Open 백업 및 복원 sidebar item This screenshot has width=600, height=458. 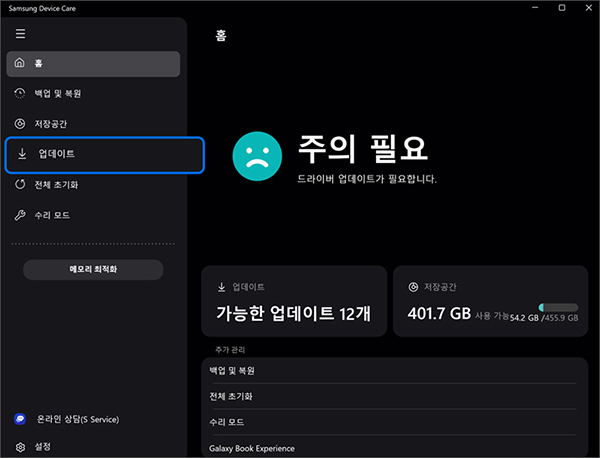(x=93, y=93)
